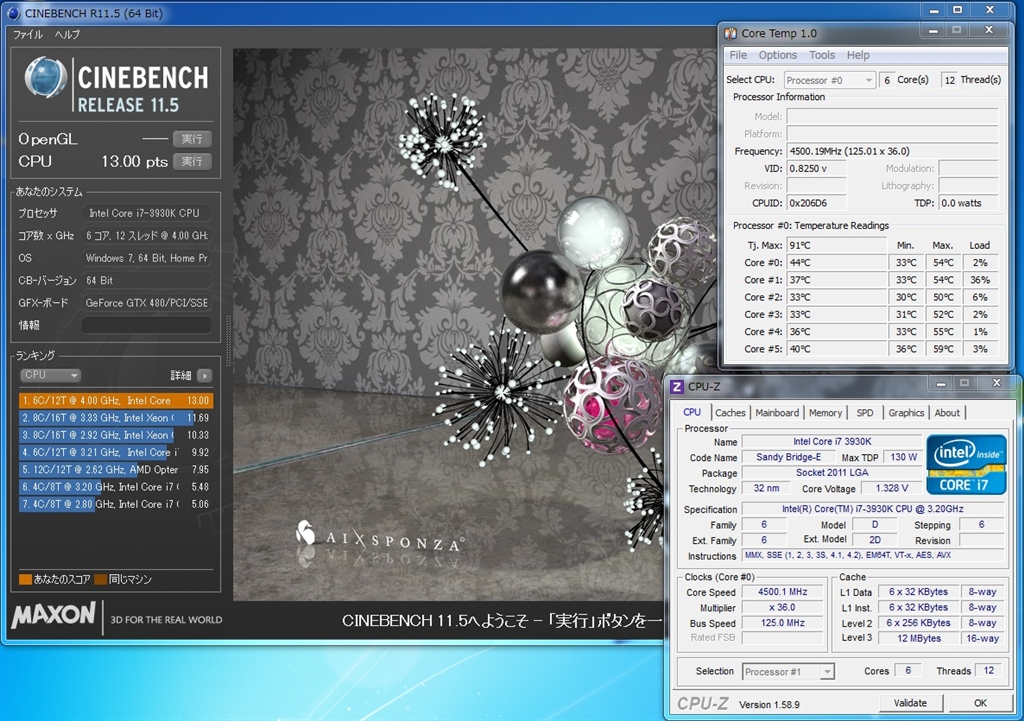Select the AMD Opteron ranking row

click(116, 470)
